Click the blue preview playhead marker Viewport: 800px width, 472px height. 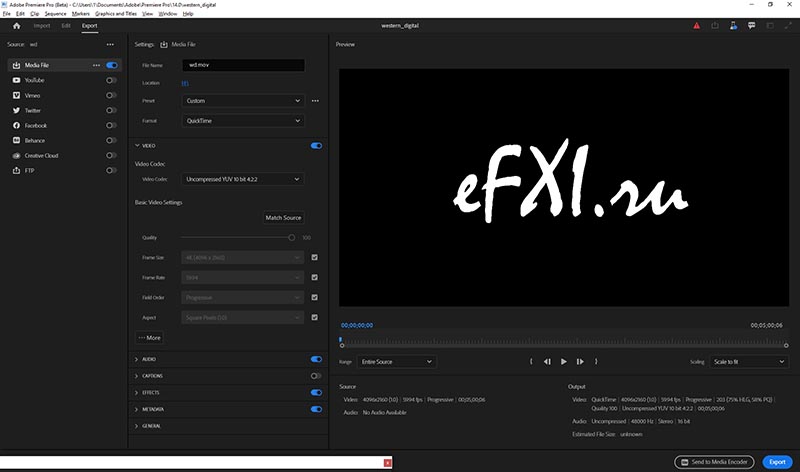pos(340,339)
